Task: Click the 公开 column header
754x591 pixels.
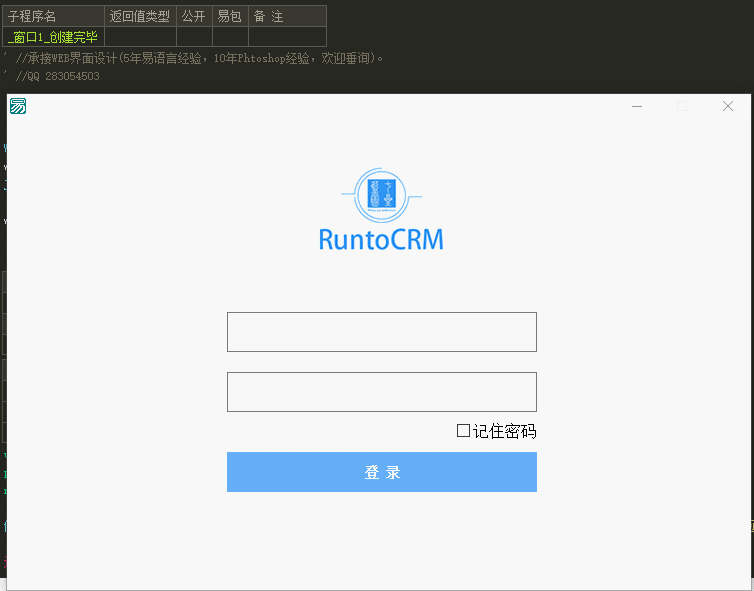Action: [x=194, y=16]
